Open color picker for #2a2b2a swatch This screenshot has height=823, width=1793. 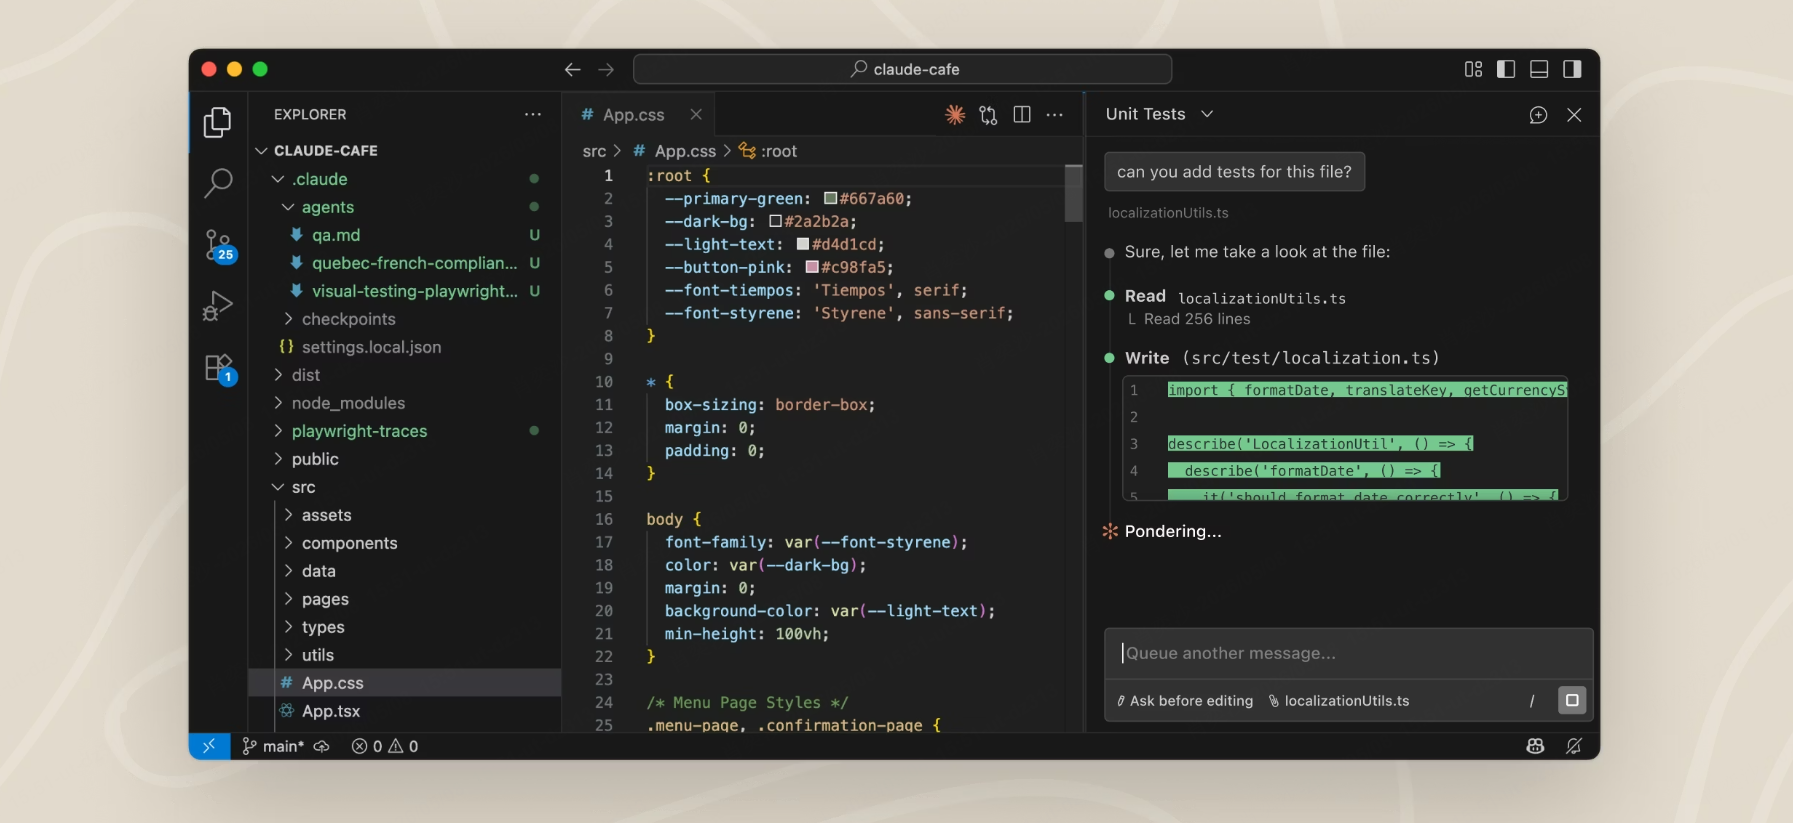click(775, 221)
